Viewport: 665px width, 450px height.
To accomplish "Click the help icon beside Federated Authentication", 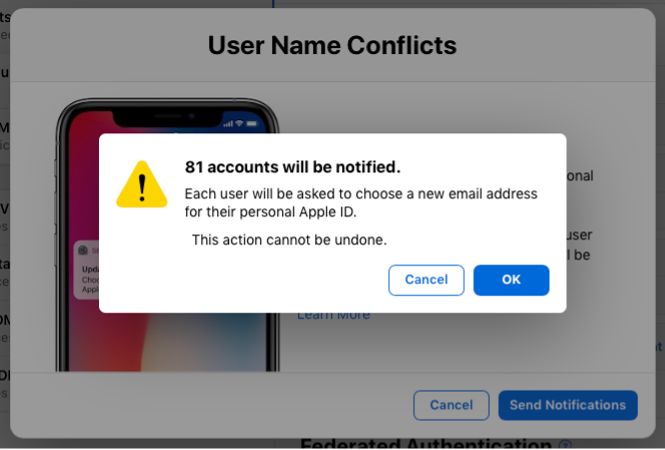I will pyautogui.click(x=566, y=445).
